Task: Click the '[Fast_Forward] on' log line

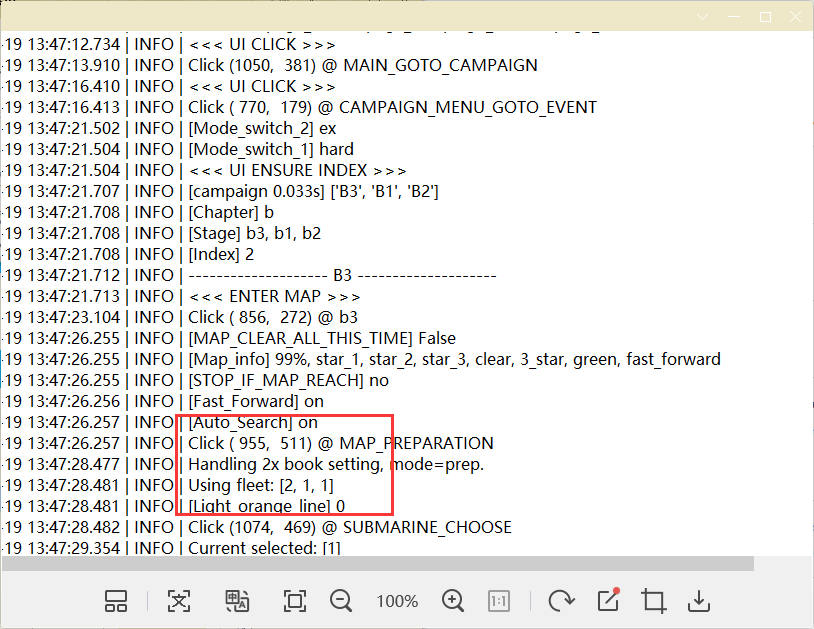Action: (255, 401)
